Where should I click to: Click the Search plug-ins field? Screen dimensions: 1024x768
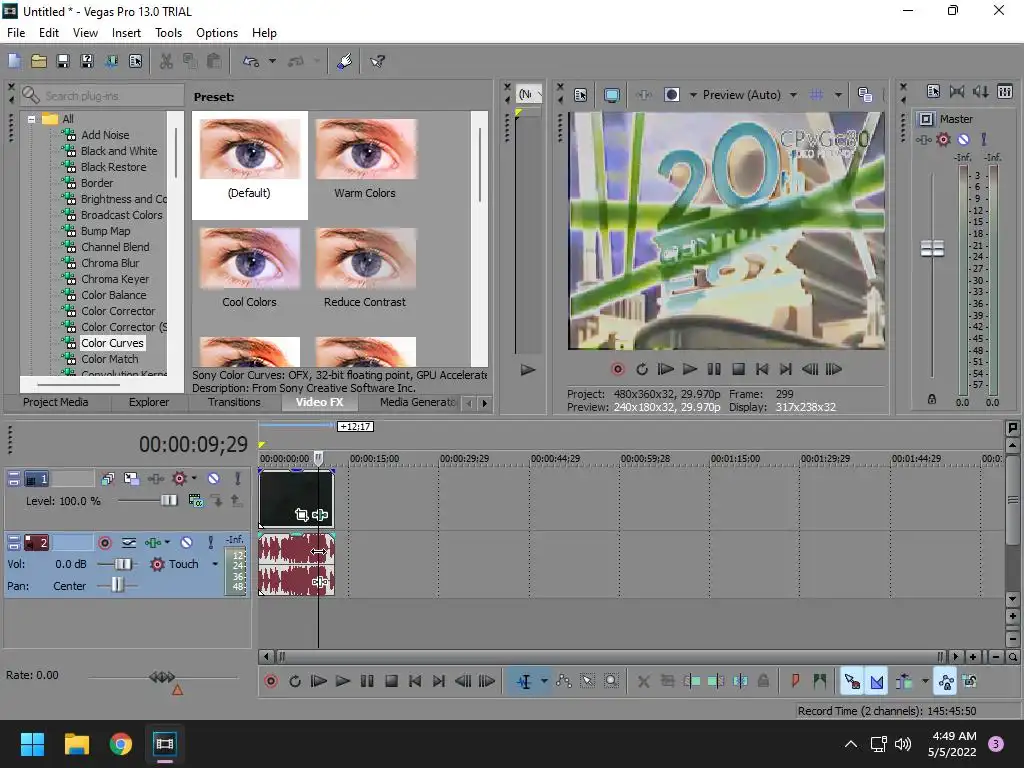[x=102, y=95]
